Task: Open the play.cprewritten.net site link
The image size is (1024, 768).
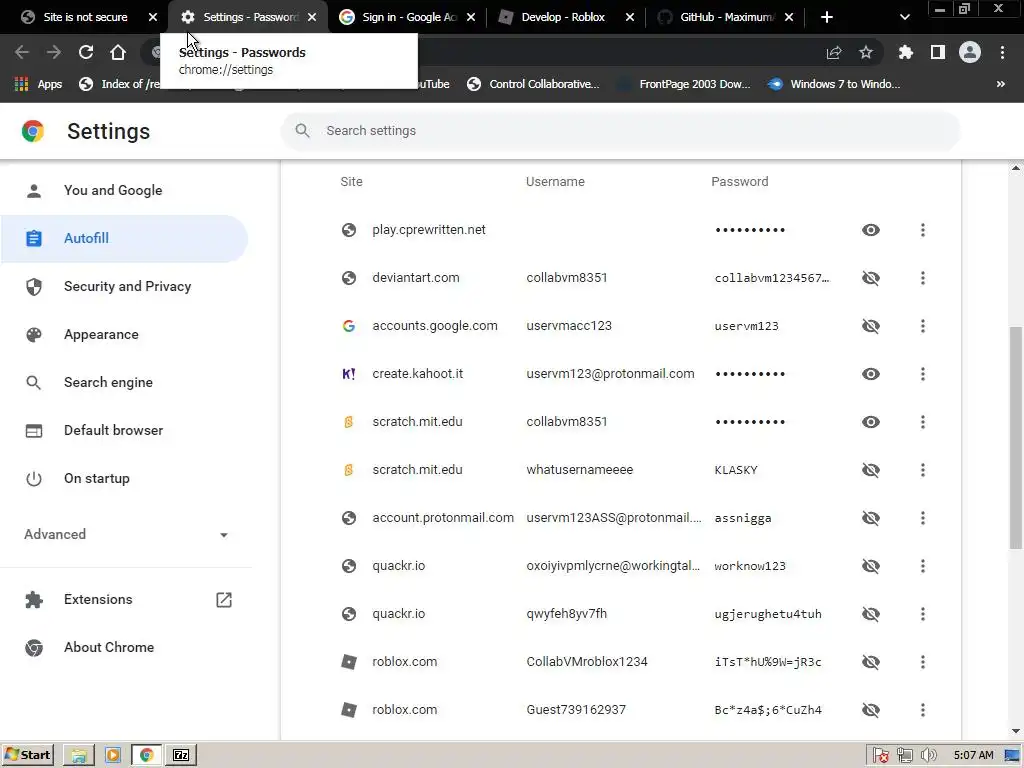Action: coord(429,230)
